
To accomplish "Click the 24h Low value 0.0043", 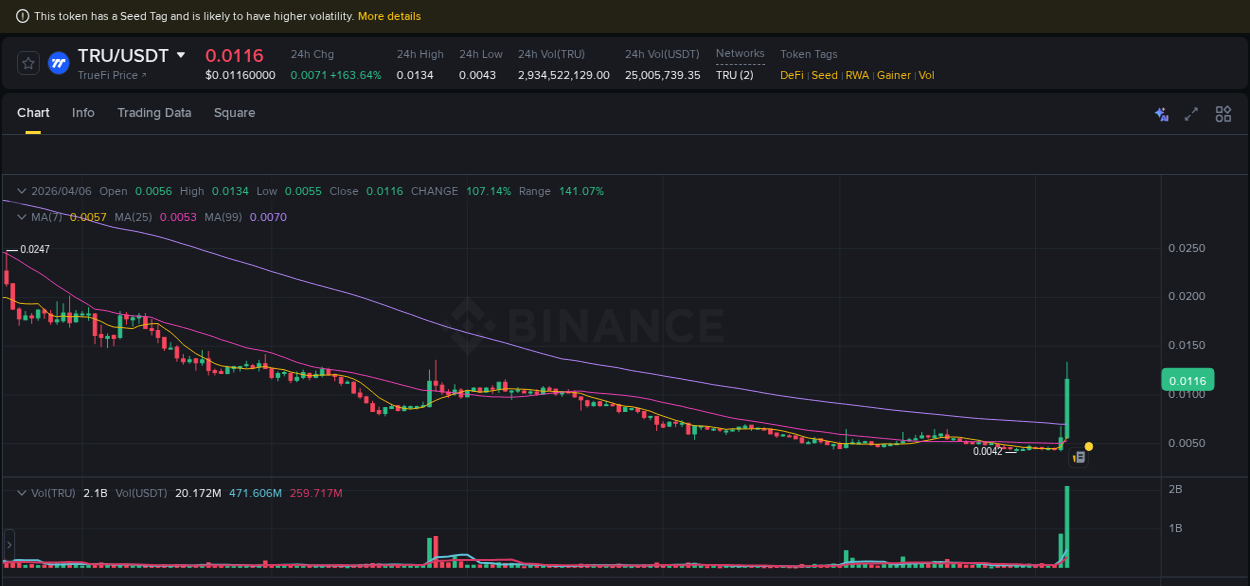I will click(x=477, y=75).
